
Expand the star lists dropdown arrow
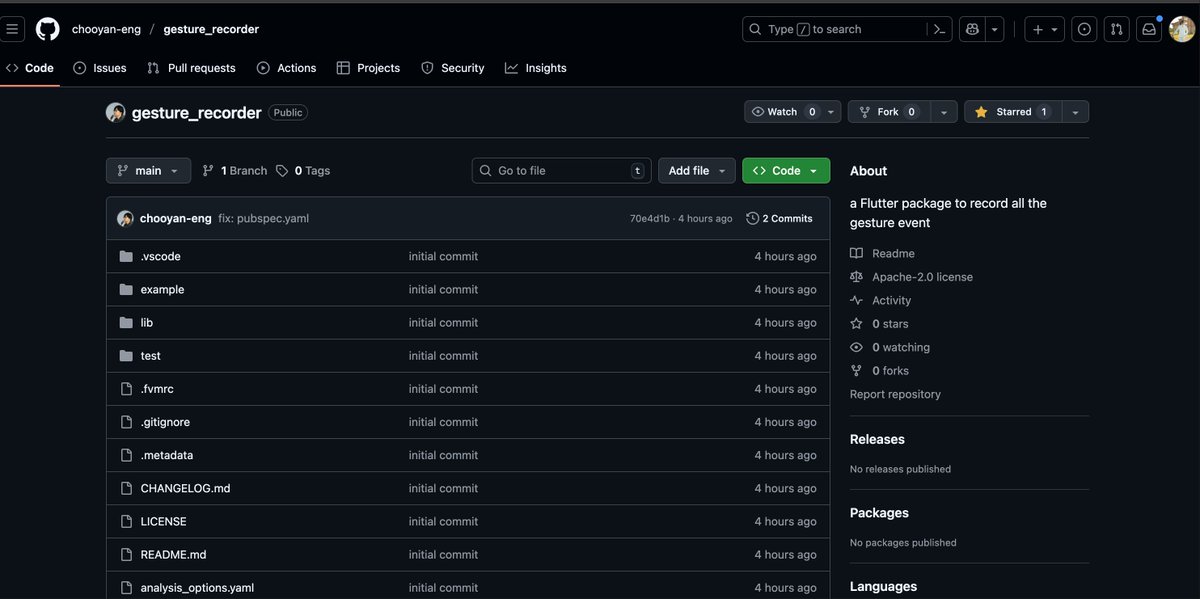[1075, 112]
